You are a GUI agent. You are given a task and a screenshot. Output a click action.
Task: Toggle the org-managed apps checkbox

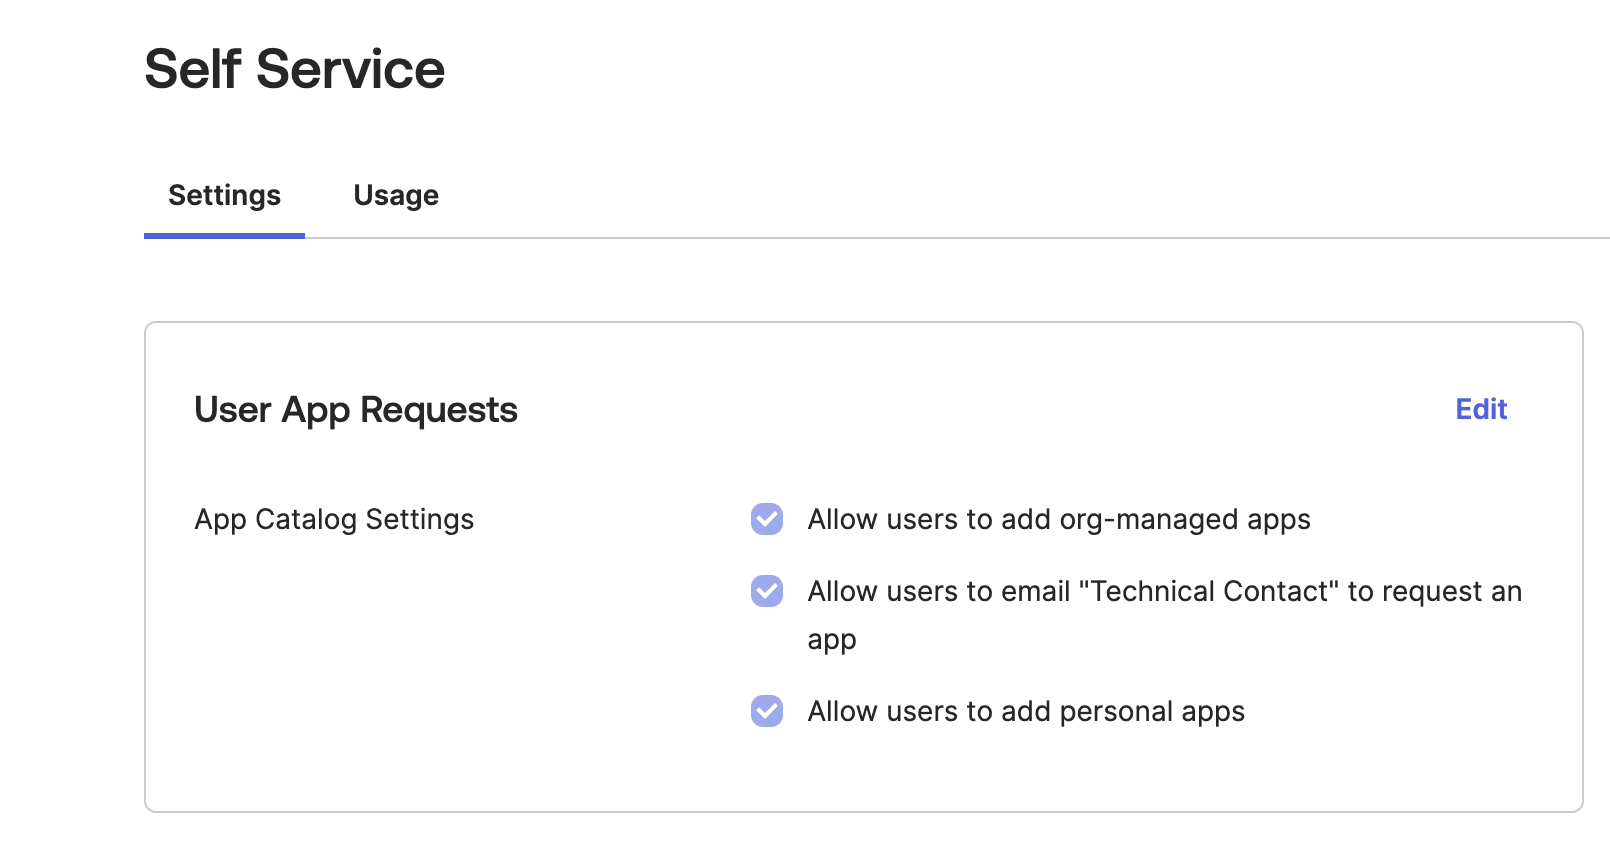767,519
